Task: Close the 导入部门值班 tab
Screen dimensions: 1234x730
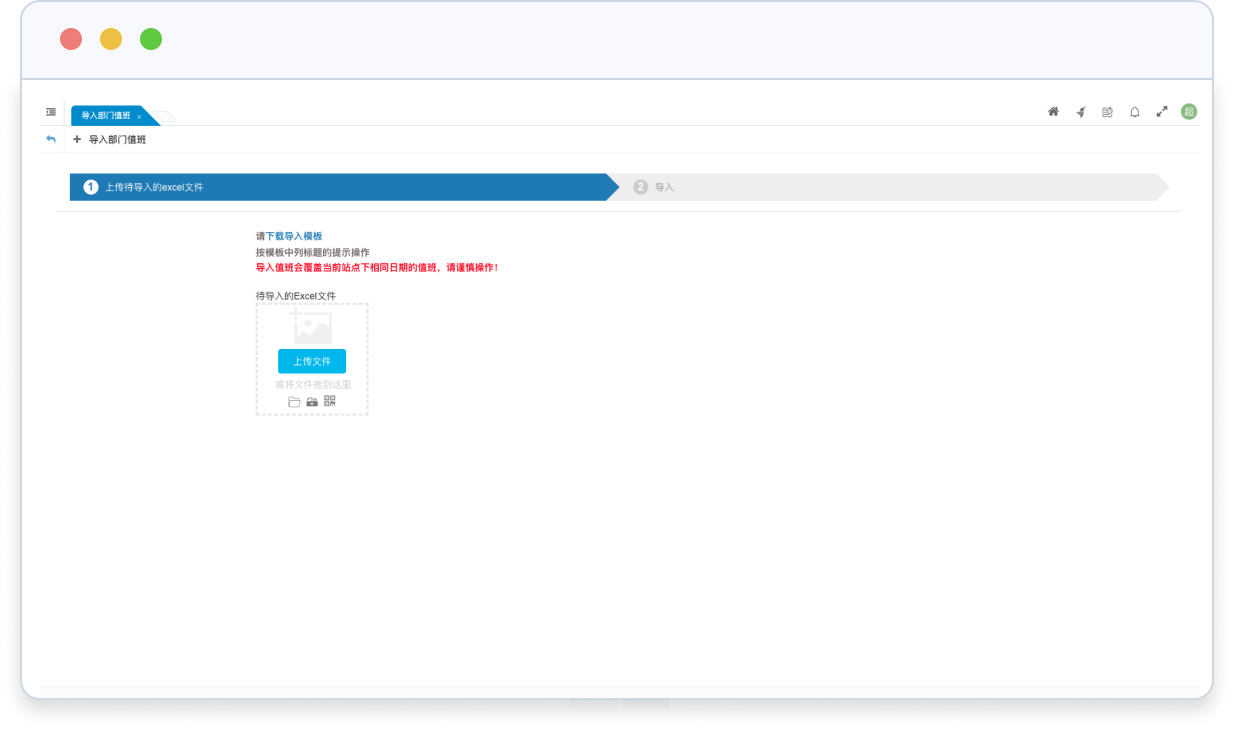Action: click(x=139, y=117)
